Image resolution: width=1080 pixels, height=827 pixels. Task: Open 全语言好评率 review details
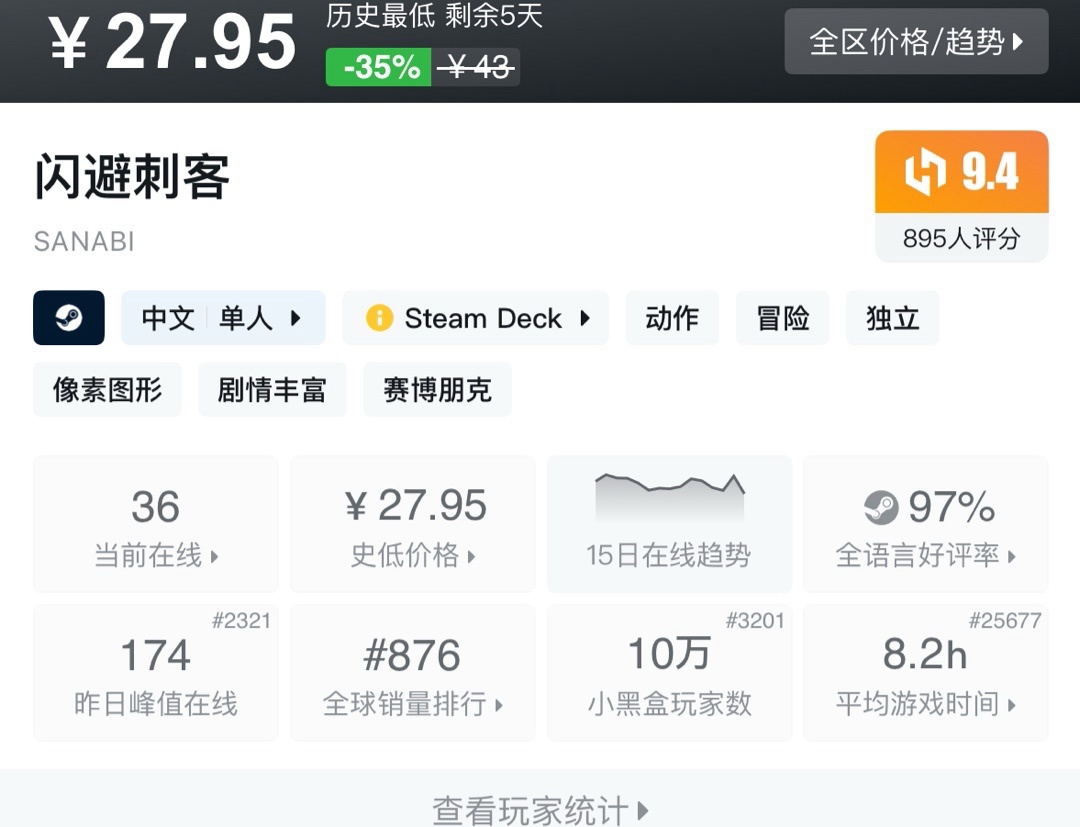(926, 524)
